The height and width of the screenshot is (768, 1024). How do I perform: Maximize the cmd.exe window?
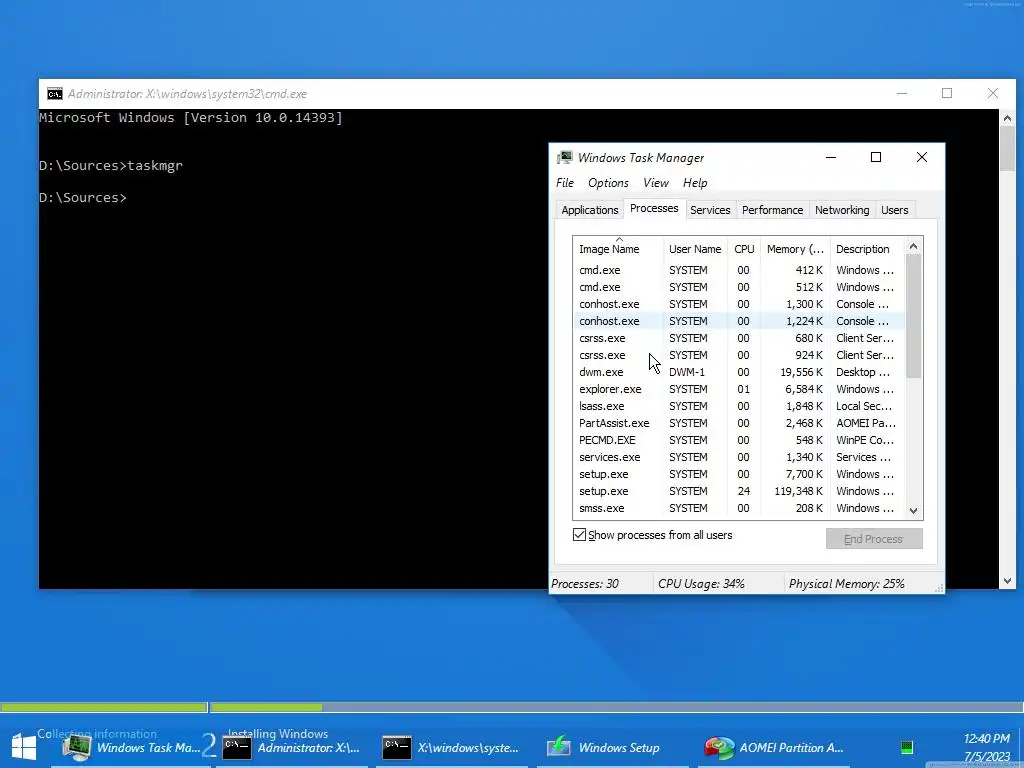(947, 93)
